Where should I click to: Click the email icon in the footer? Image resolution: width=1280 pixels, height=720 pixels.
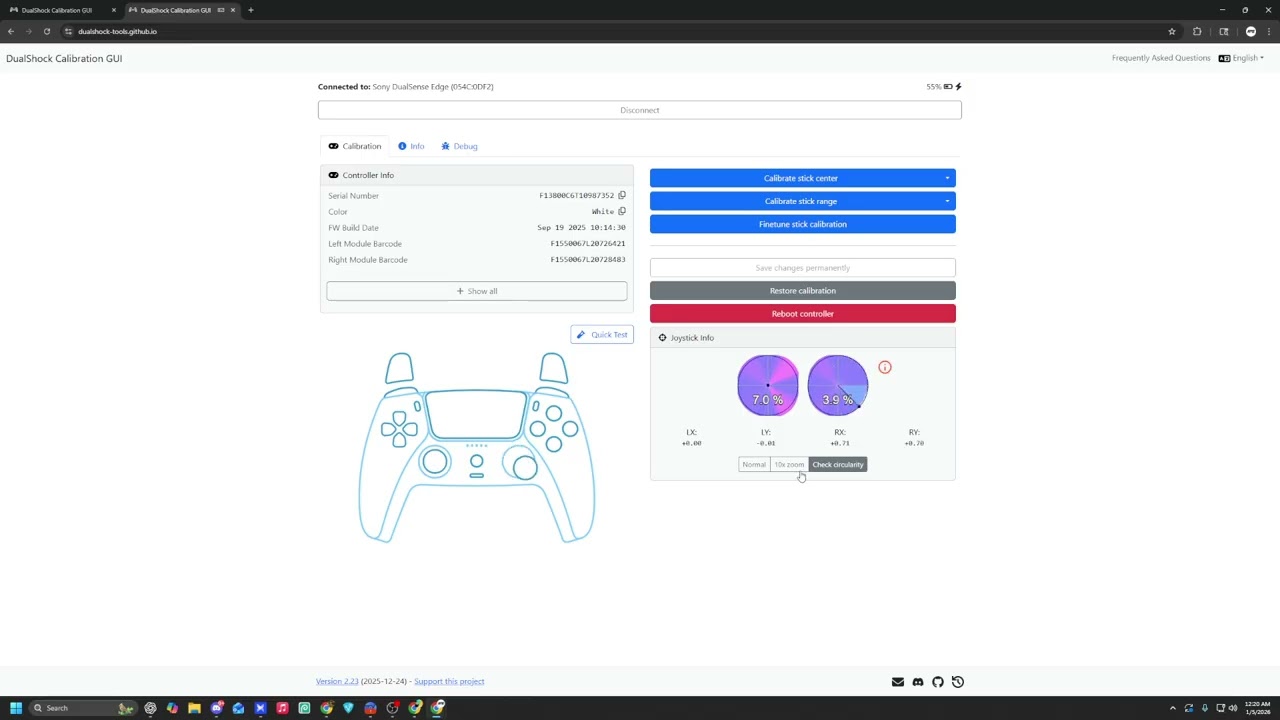click(x=898, y=682)
